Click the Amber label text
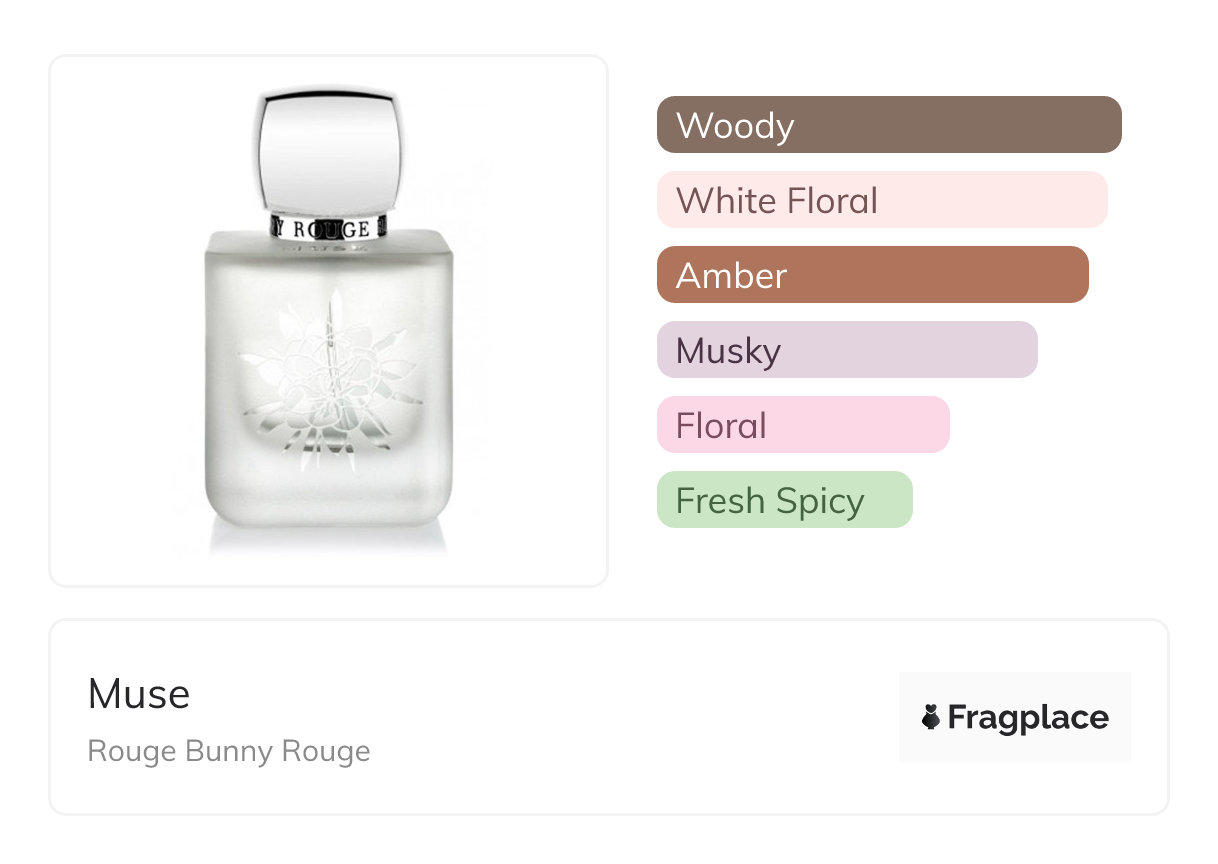The height and width of the screenshot is (864, 1218). (731, 276)
